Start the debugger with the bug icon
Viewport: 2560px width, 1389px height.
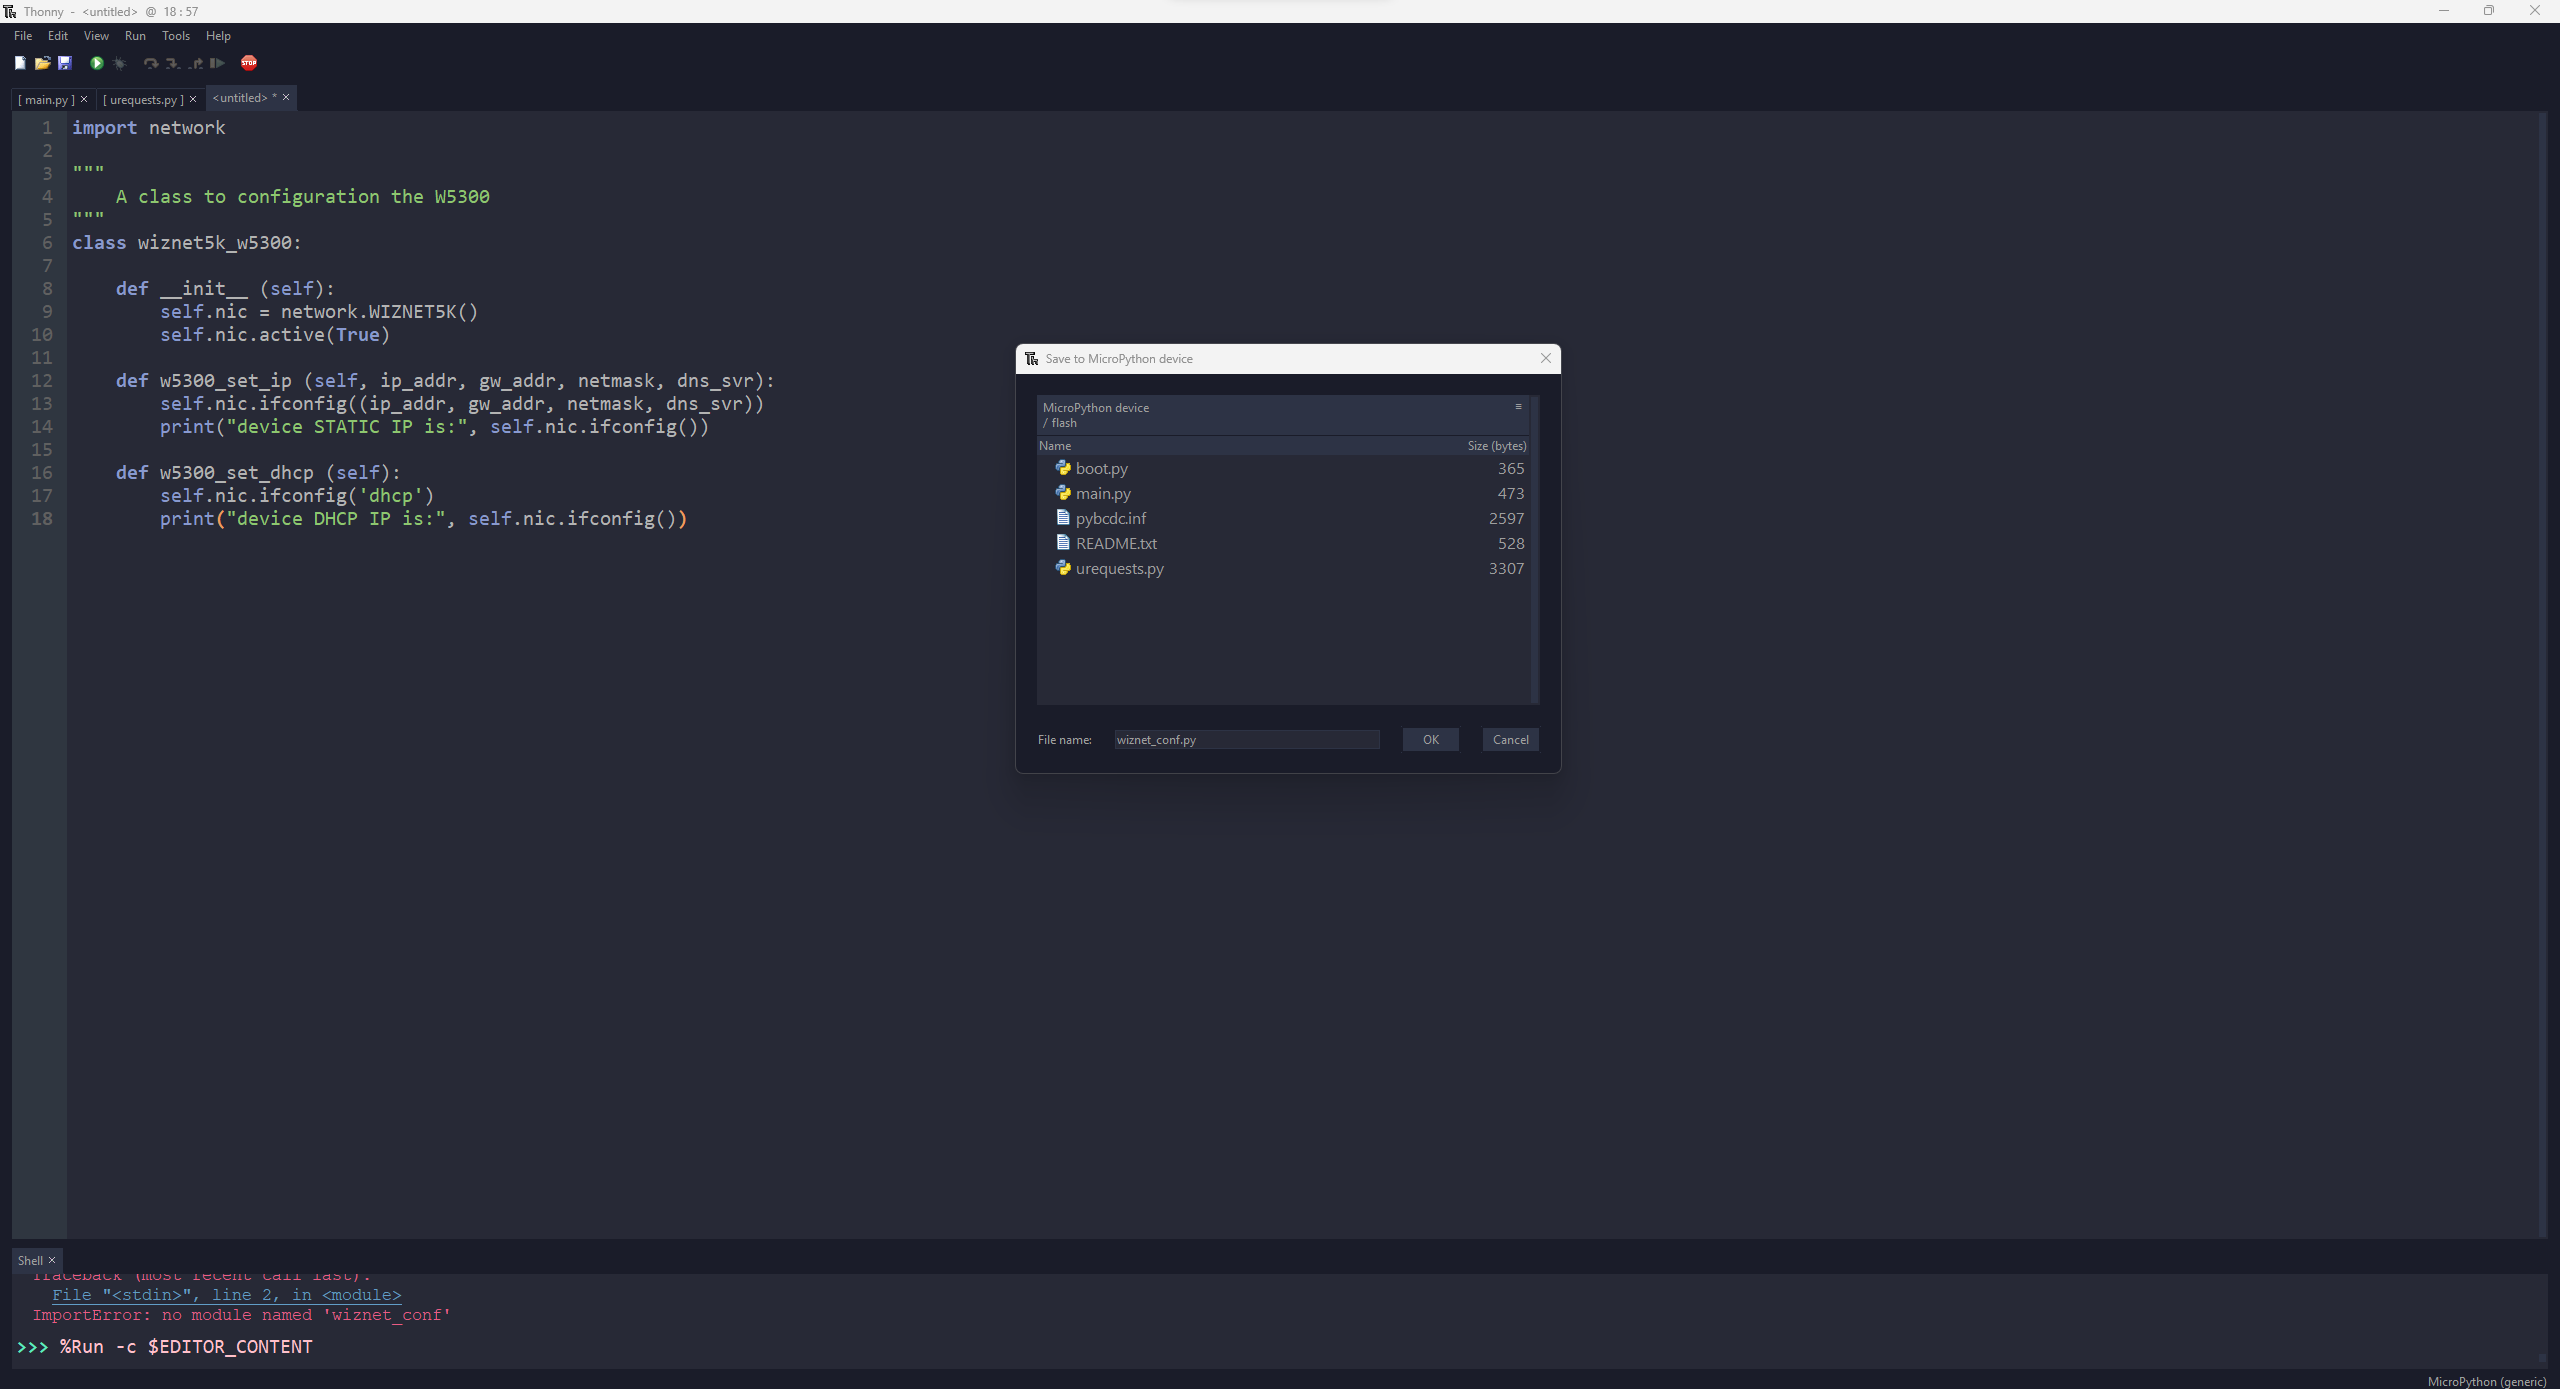click(x=119, y=63)
